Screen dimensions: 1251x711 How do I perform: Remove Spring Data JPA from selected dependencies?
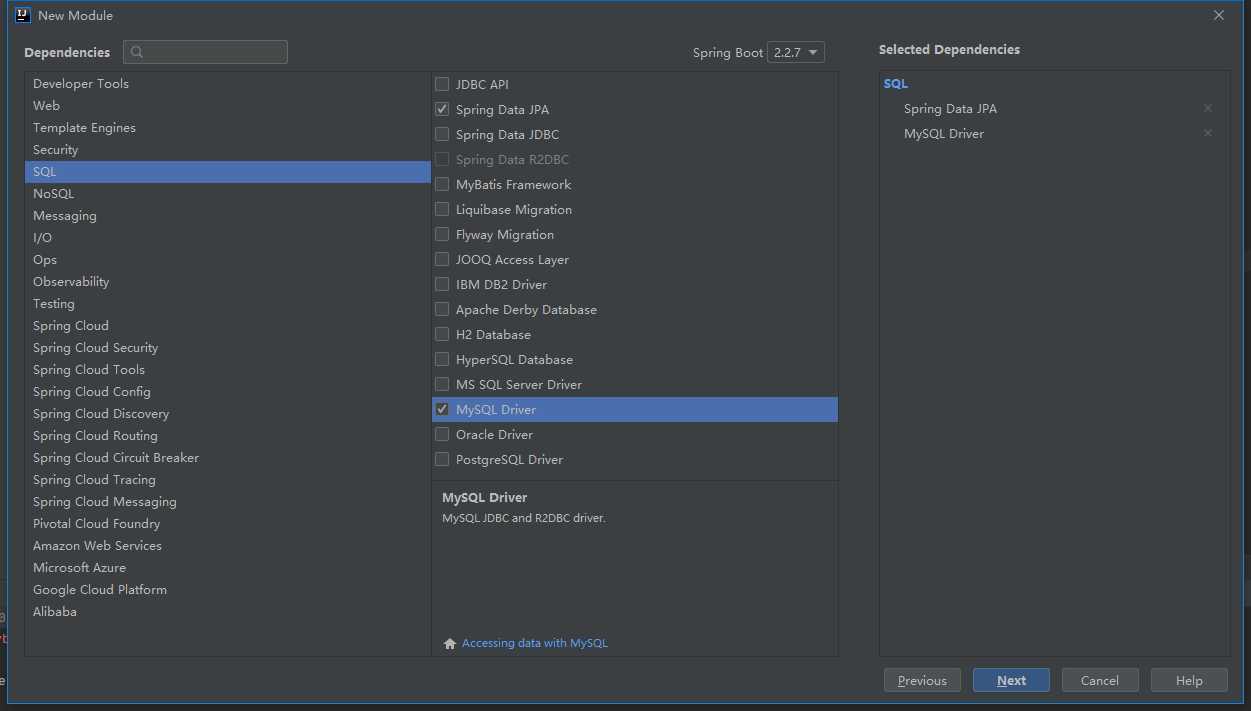pyautogui.click(x=1208, y=108)
